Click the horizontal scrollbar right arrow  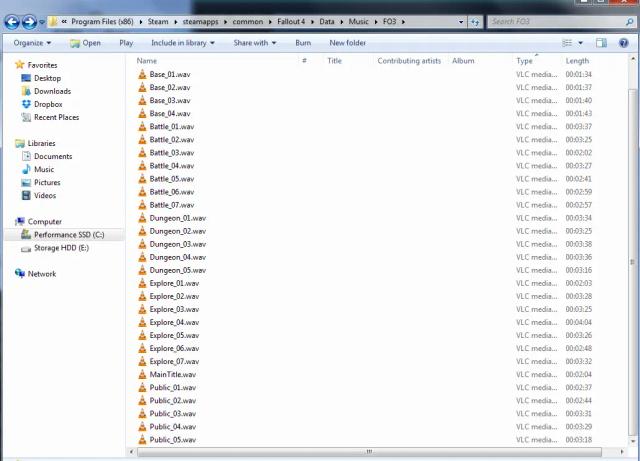[x=622, y=452]
